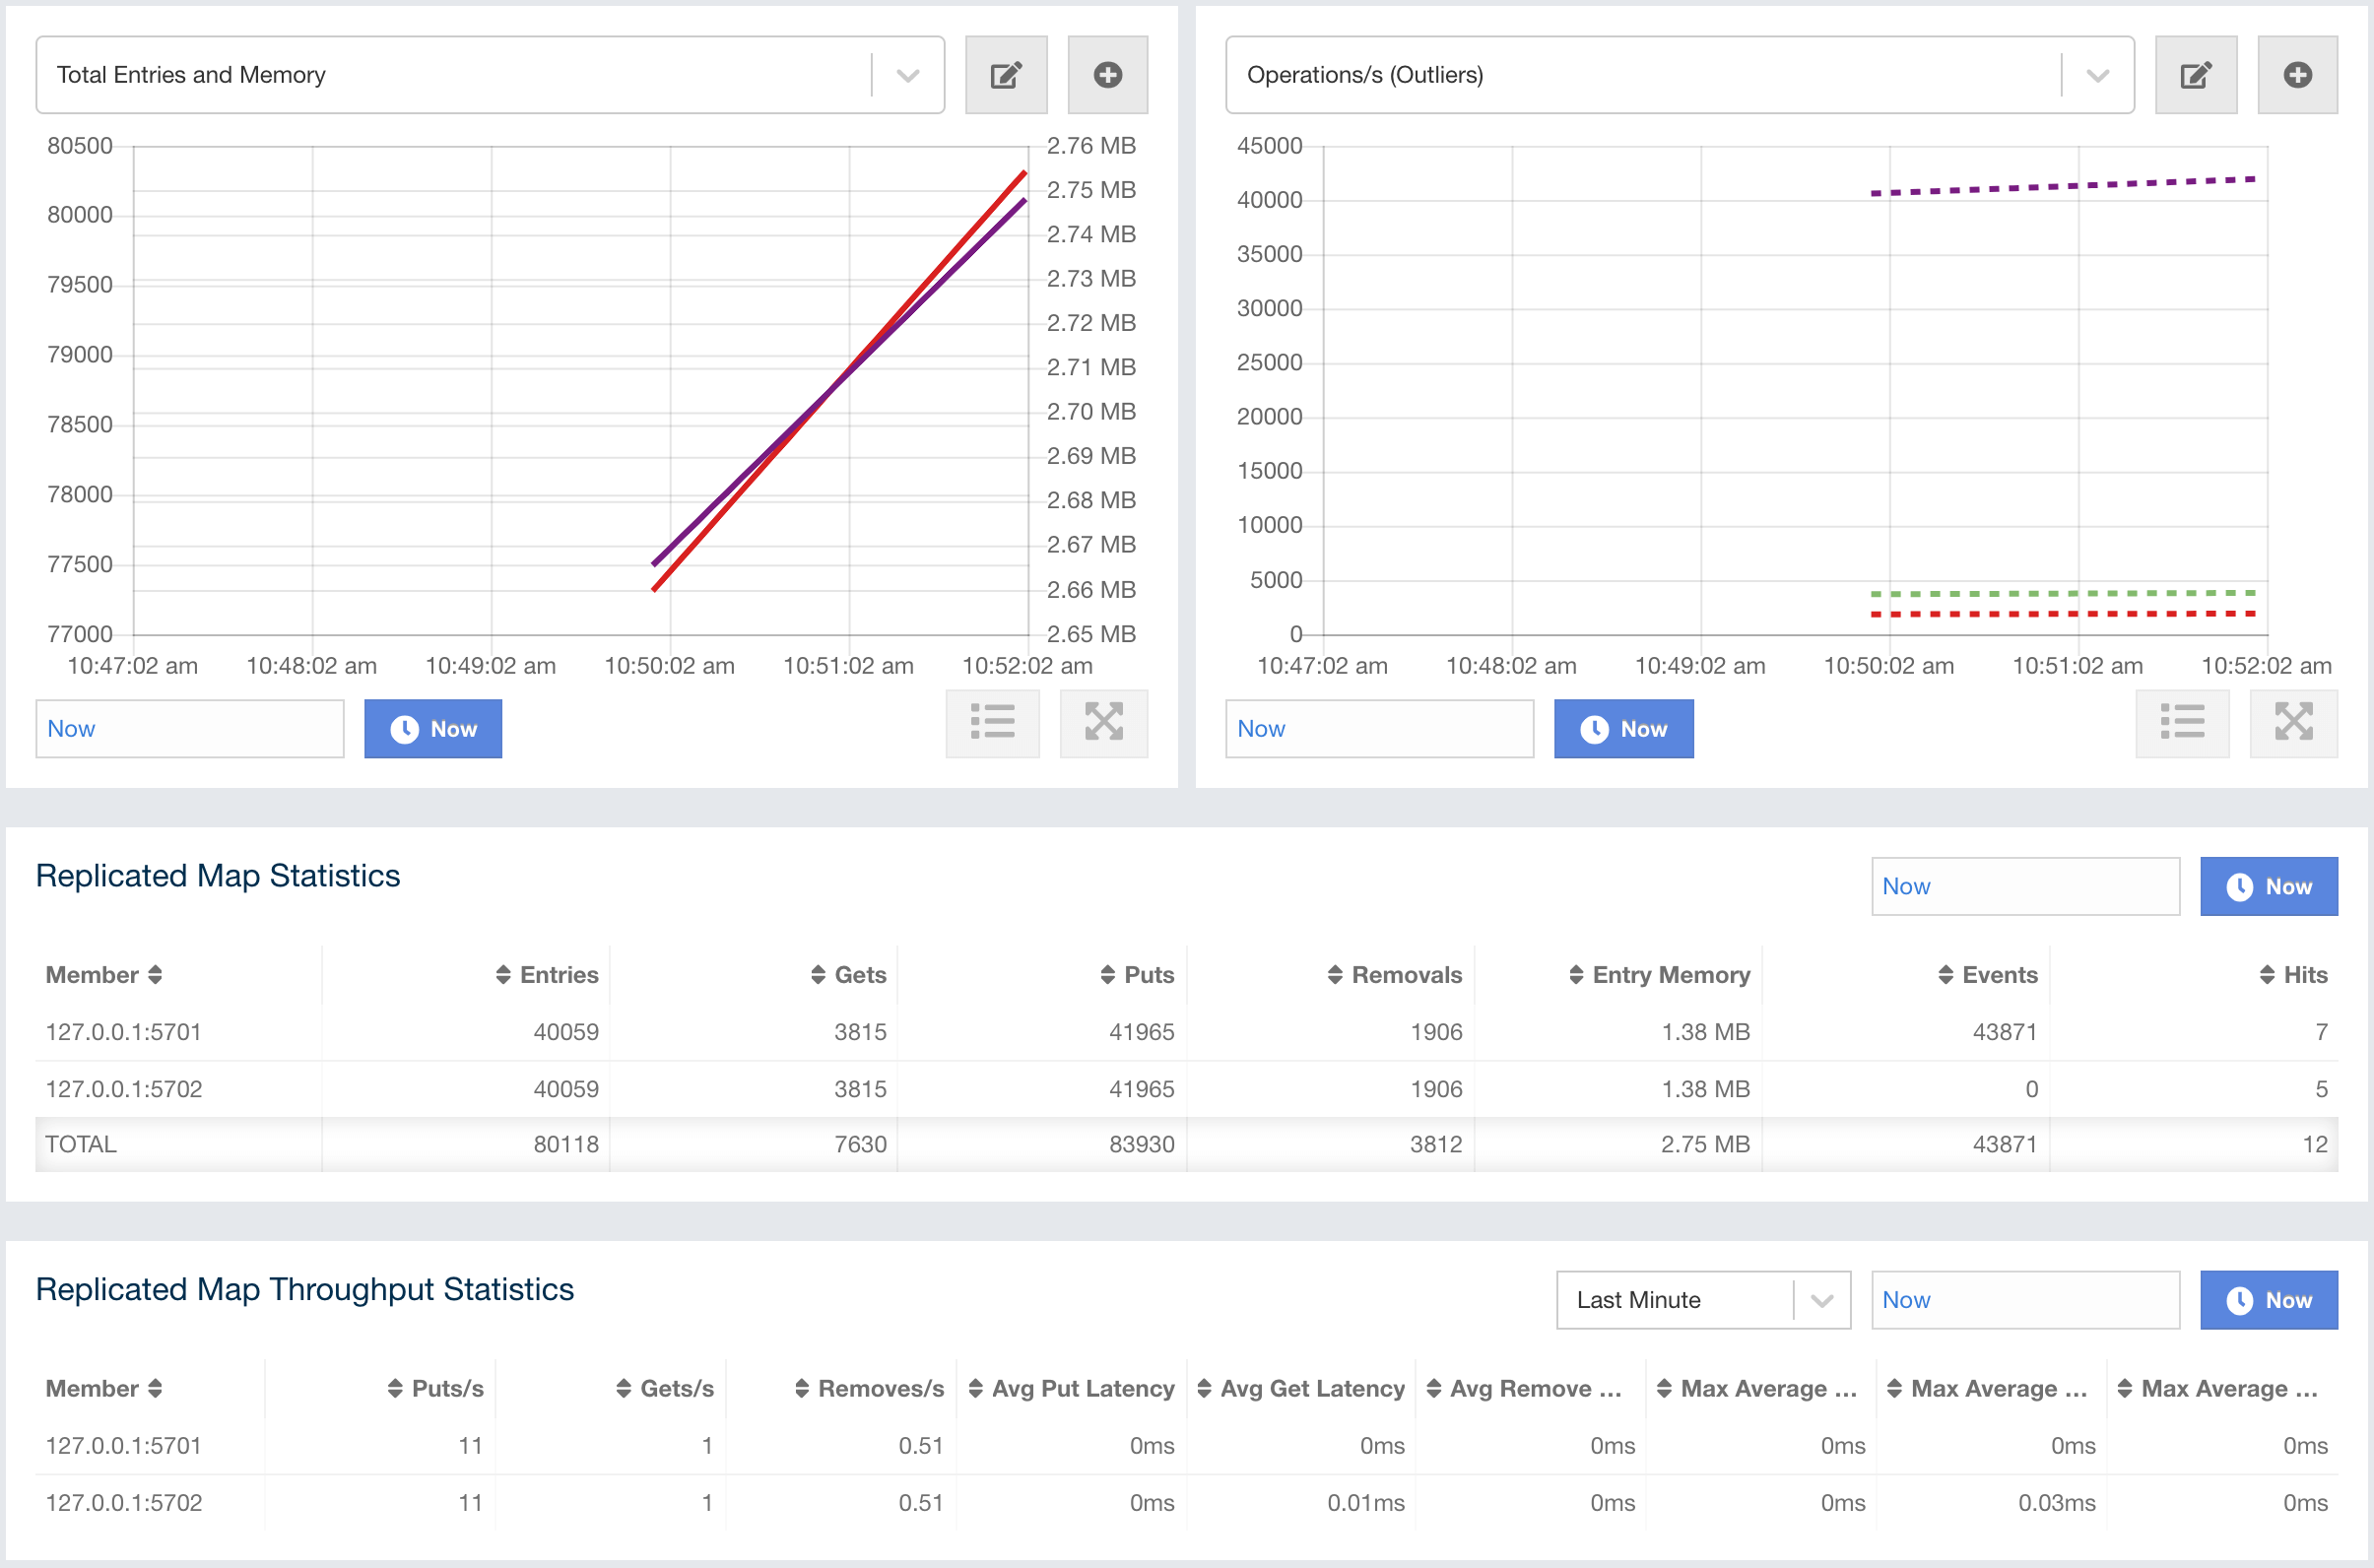Click plus icon next to Operations/s chart
2374x1568 pixels.
(2297, 75)
